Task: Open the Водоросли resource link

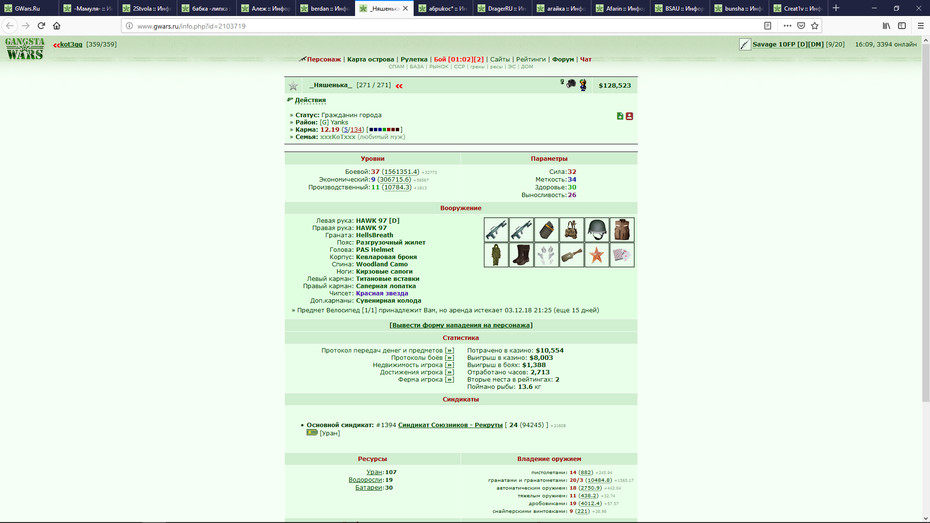Action: click(365, 480)
